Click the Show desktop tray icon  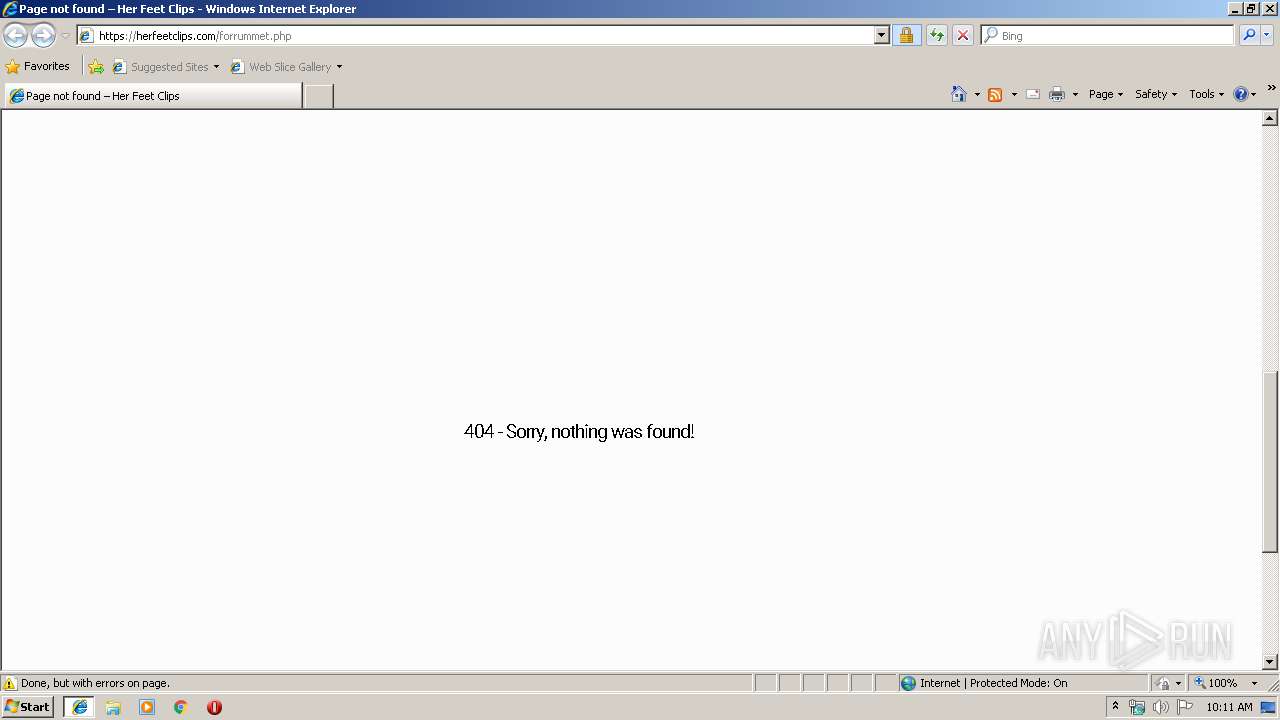click(1268, 707)
